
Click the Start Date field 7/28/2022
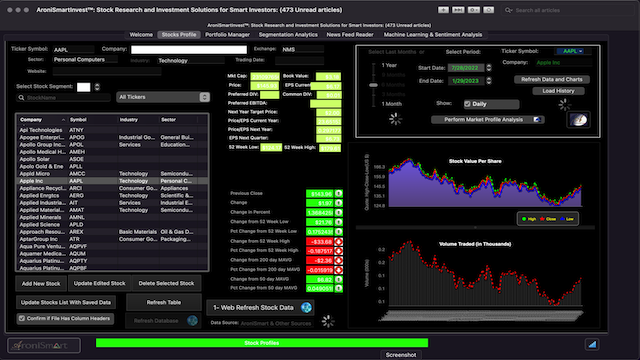[x=466, y=68]
